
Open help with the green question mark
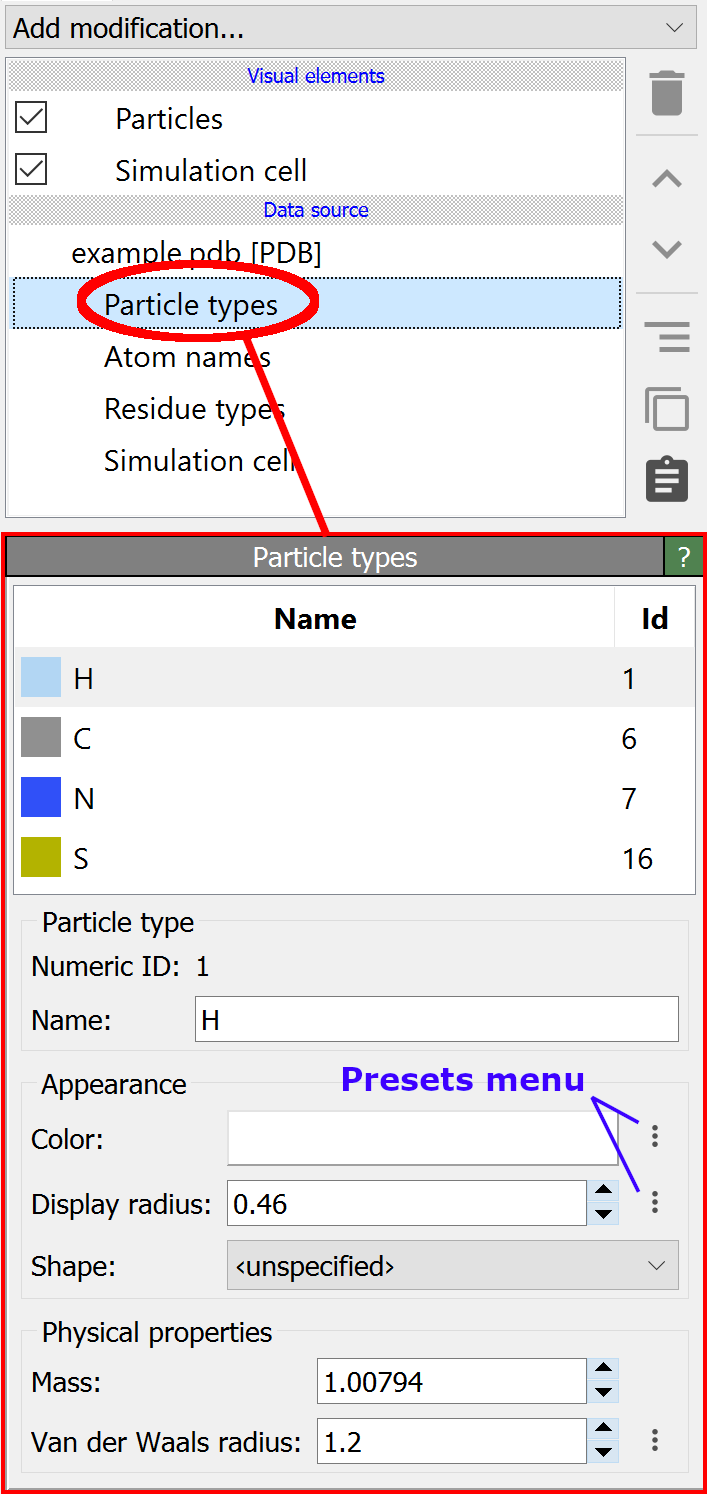[683, 557]
